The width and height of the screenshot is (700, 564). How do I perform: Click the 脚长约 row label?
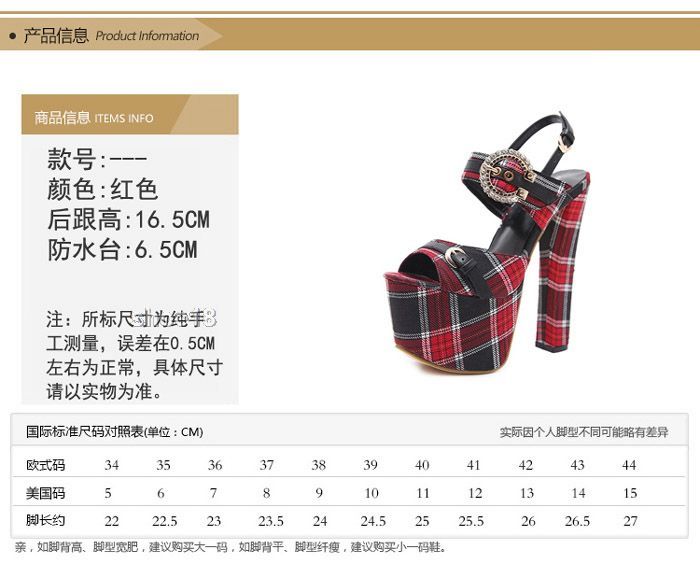(x=46, y=521)
